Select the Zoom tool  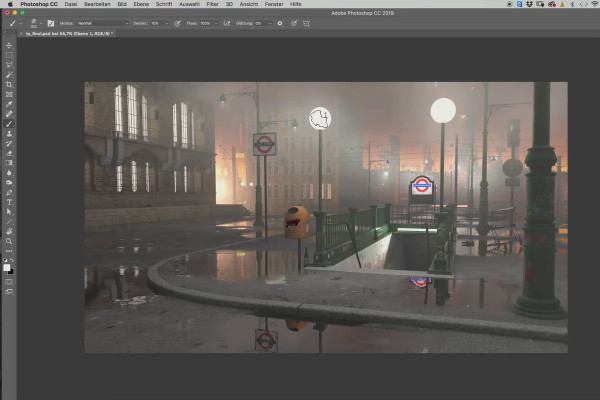point(9,241)
